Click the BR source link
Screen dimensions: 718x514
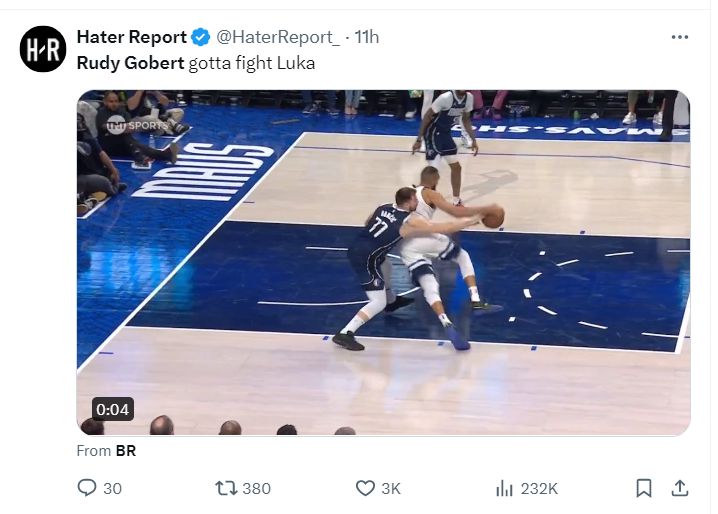[x=126, y=451]
